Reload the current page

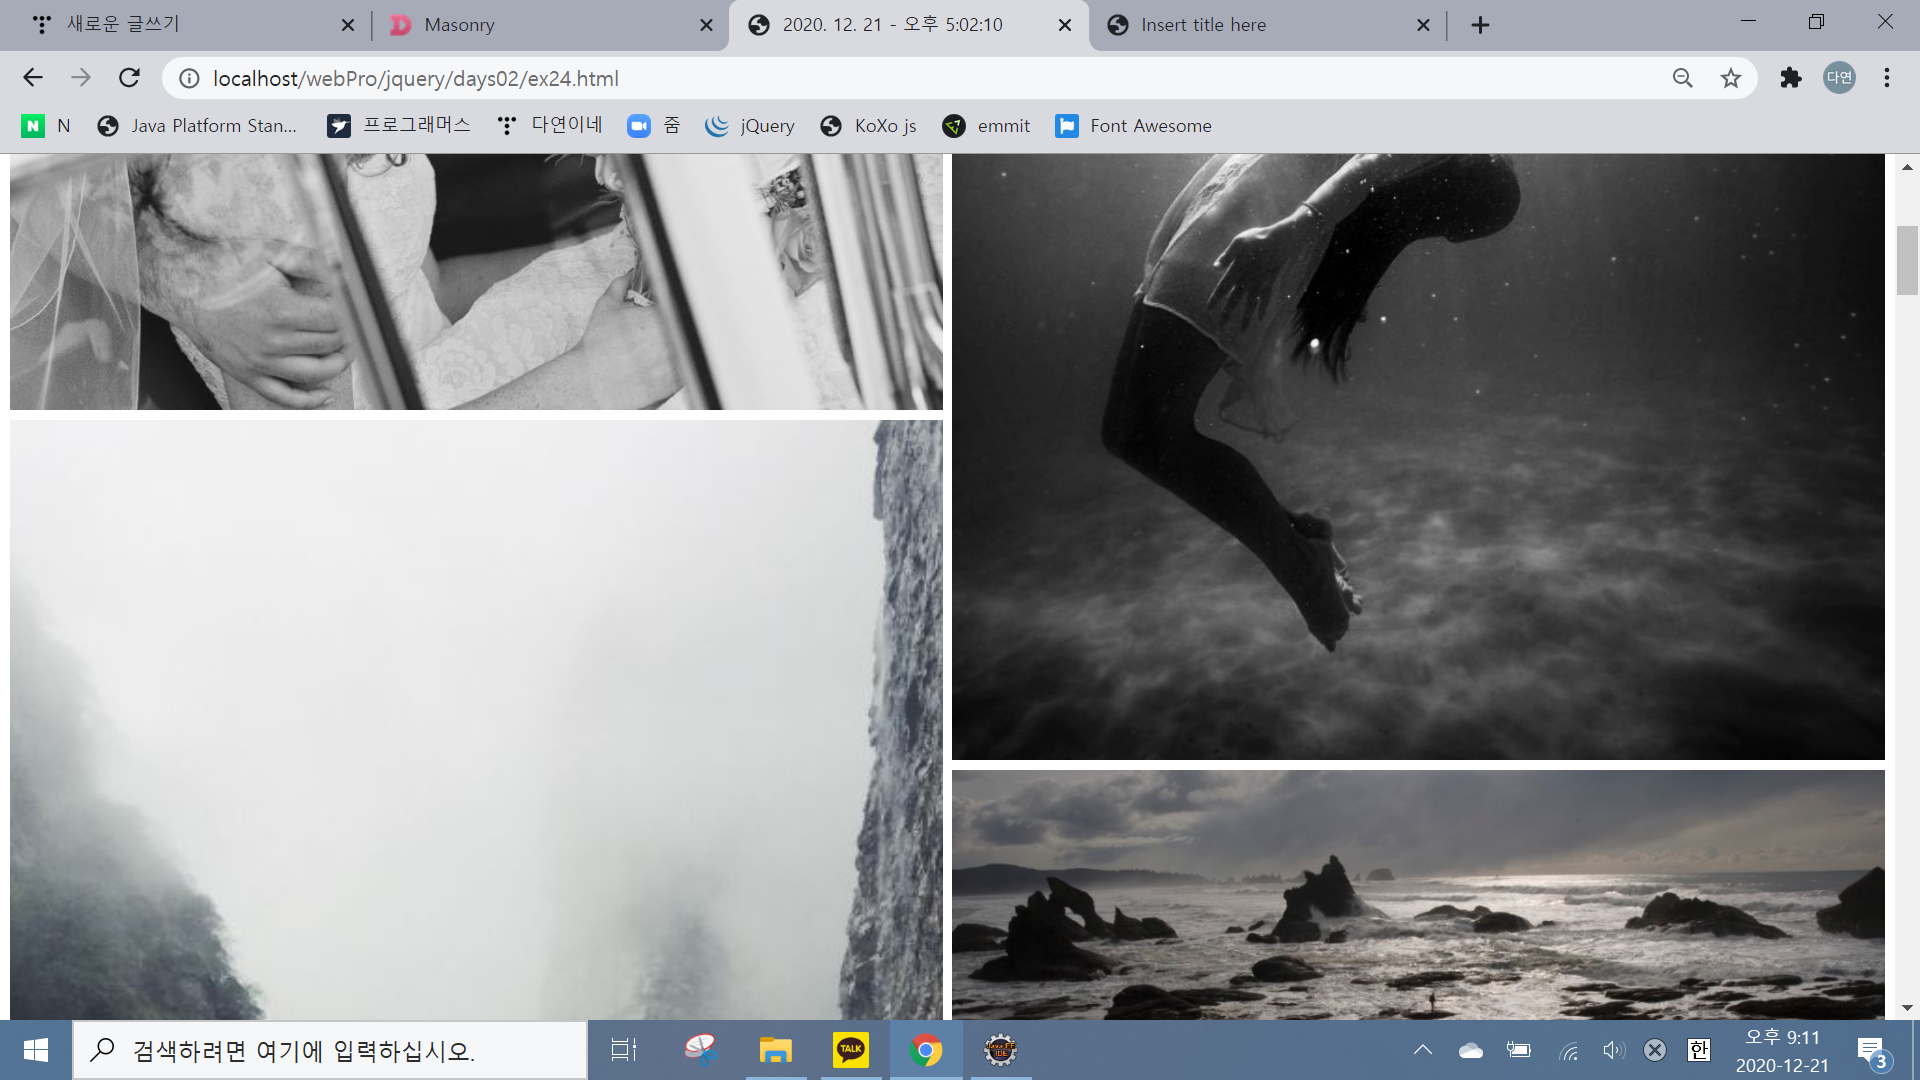tap(129, 78)
